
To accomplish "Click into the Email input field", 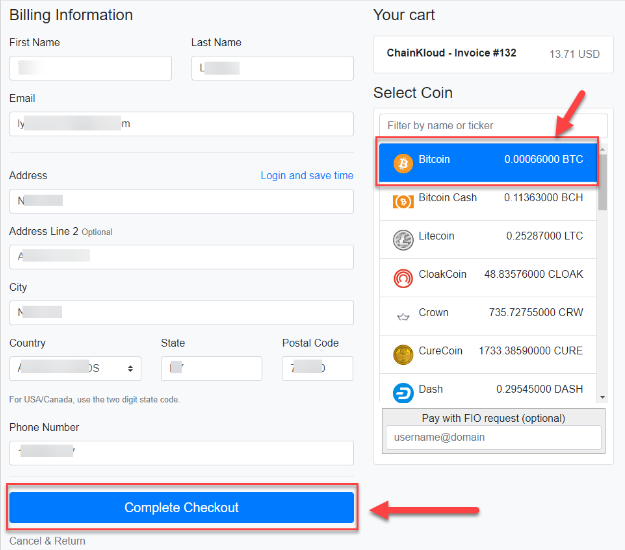I will (181, 124).
